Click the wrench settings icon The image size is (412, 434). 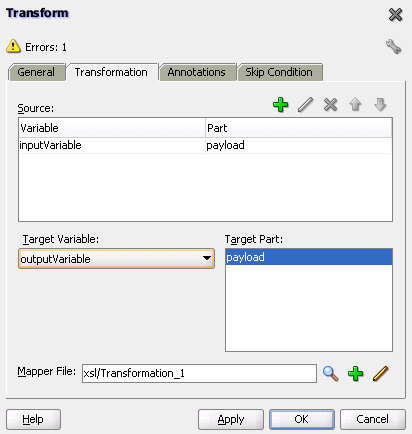pos(393,46)
